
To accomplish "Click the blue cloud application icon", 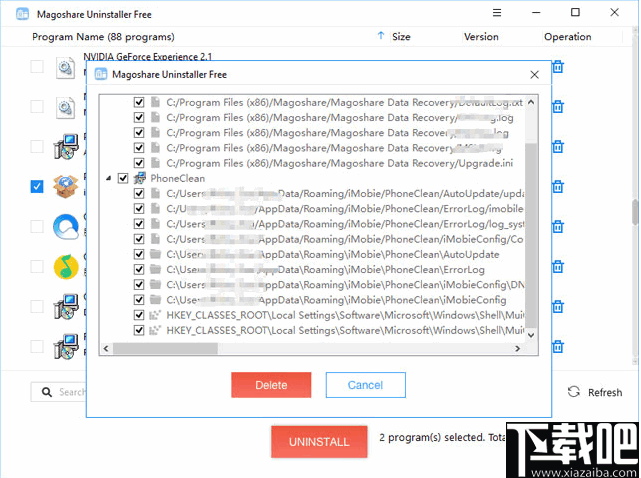I will [66, 227].
